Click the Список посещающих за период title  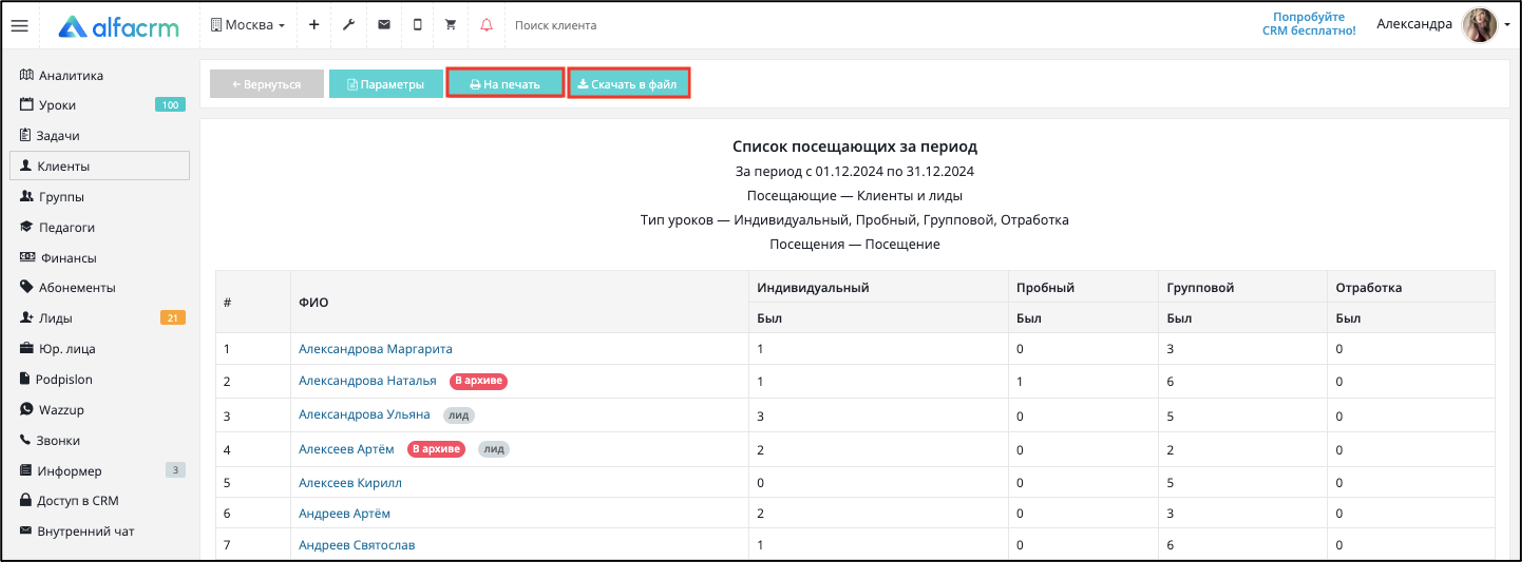[855, 146]
